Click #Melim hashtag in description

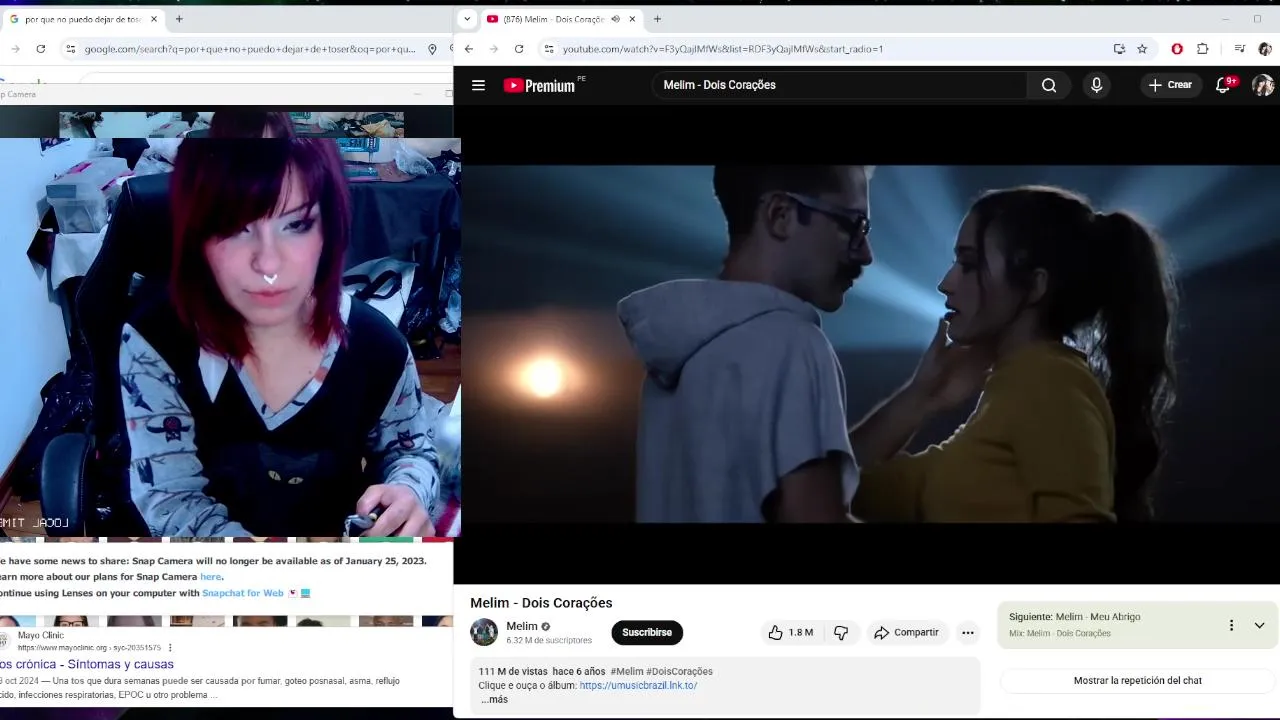(627, 671)
